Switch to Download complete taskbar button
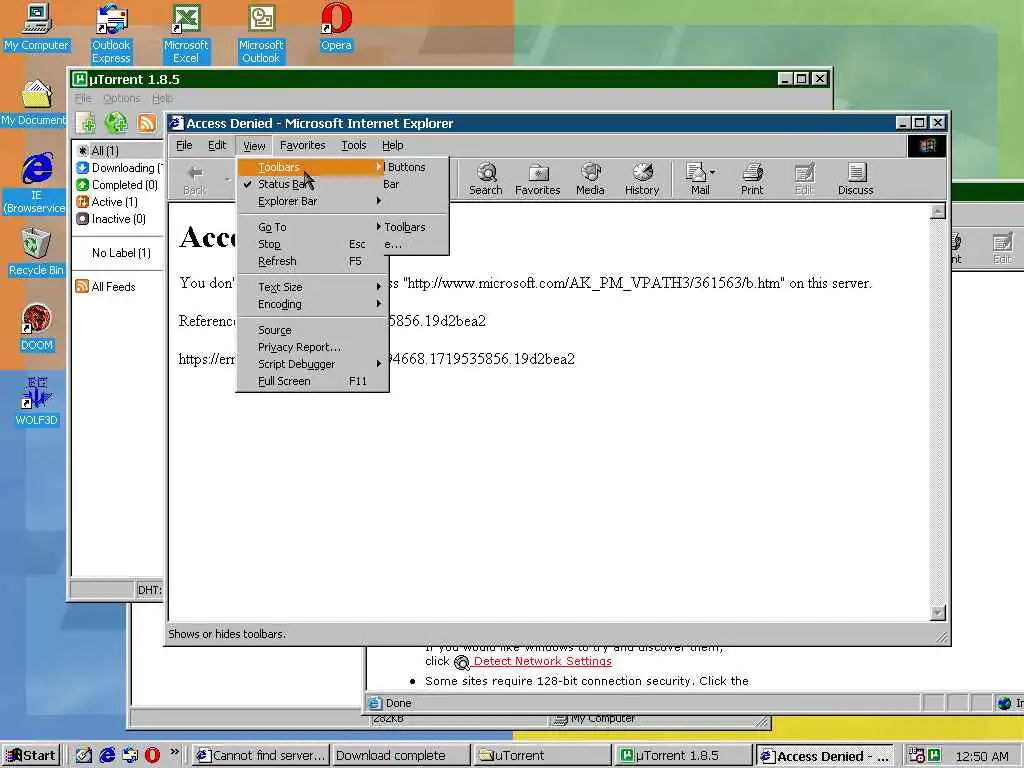Image resolution: width=1024 pixels, height=768 pixels. coord(400,756)
